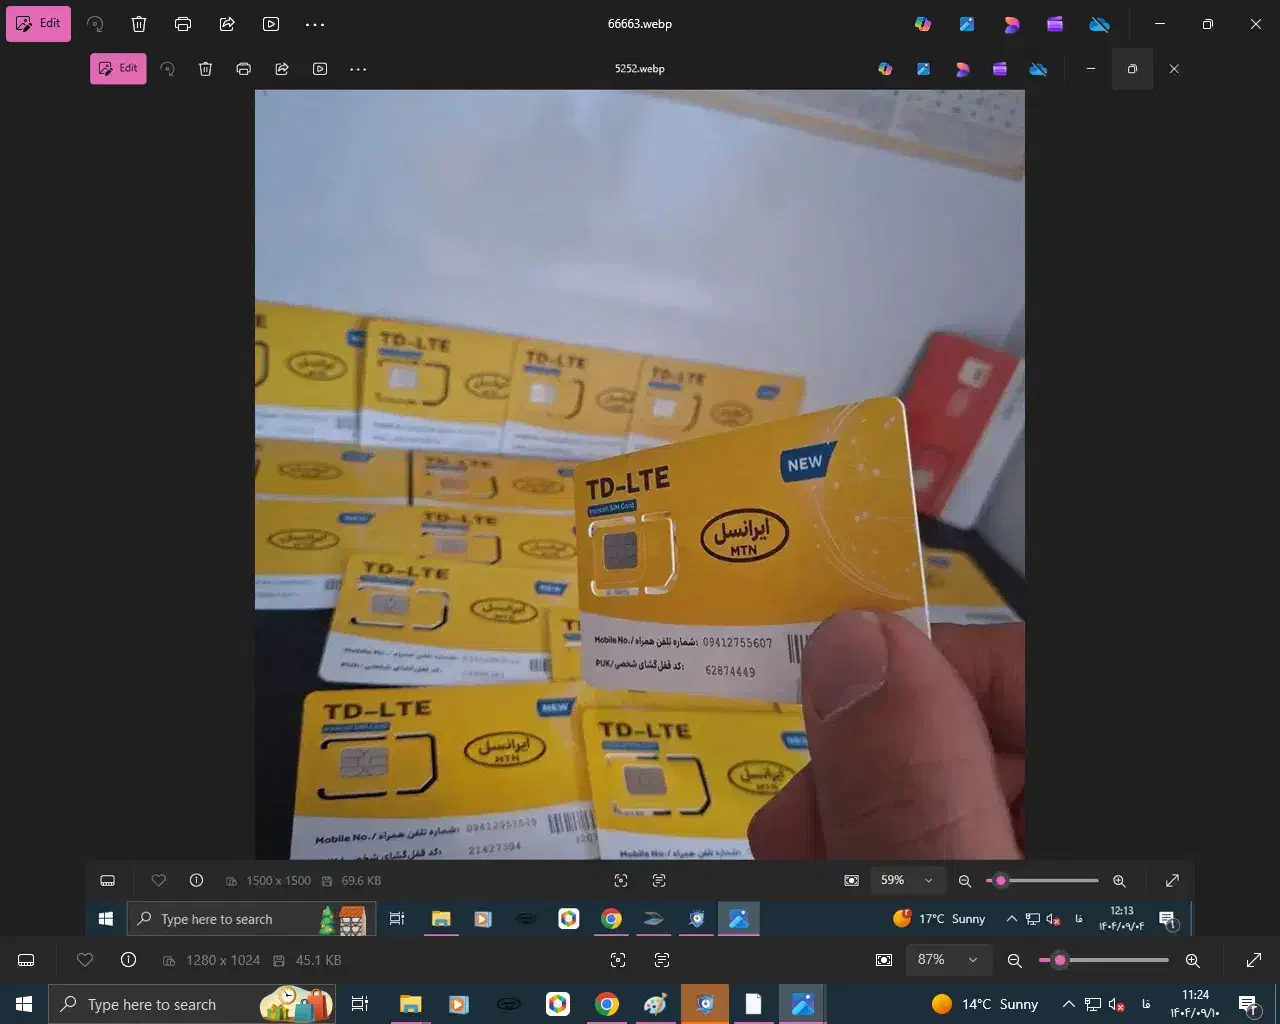Click fit-to-window icon left of 87%

tap(884, 960)
